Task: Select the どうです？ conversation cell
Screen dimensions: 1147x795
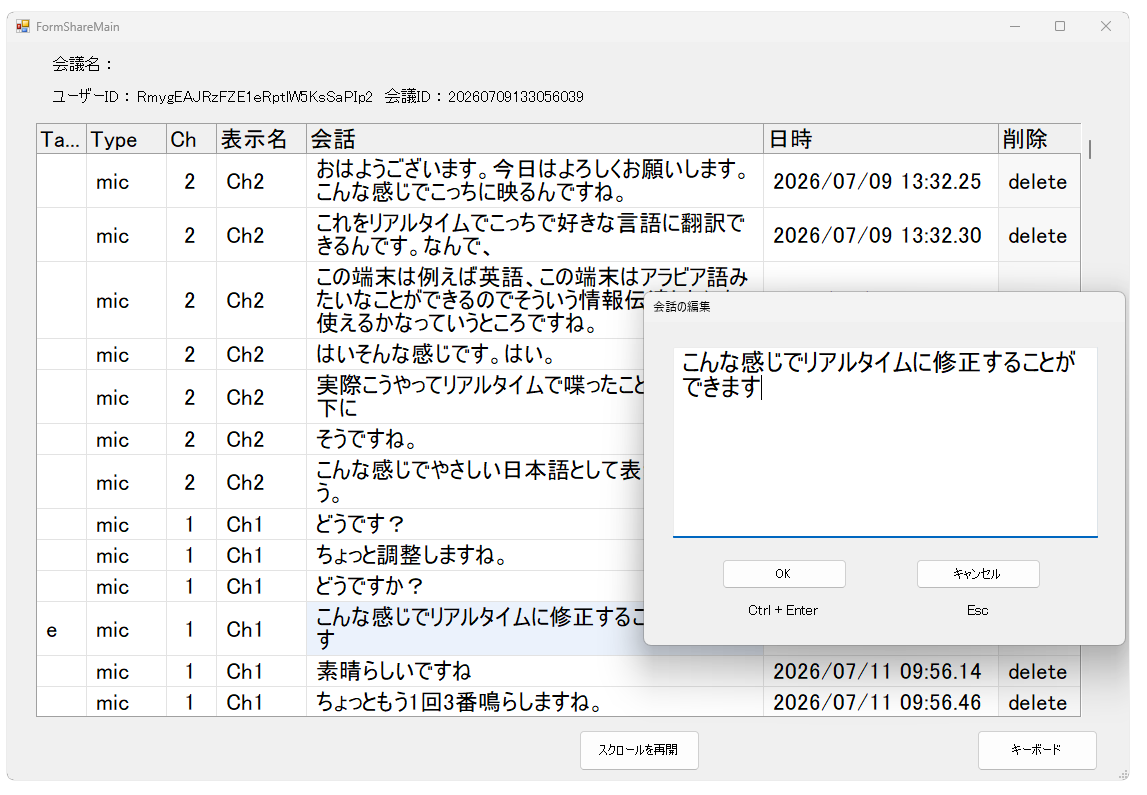Action: [x=475, y=524]
